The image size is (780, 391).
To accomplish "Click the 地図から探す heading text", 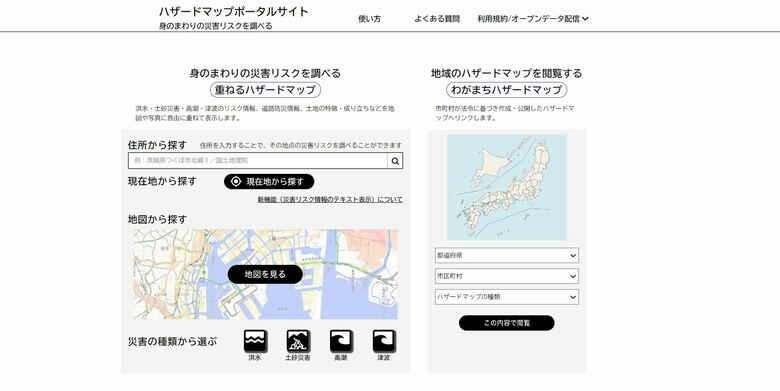I will point(157,219).
